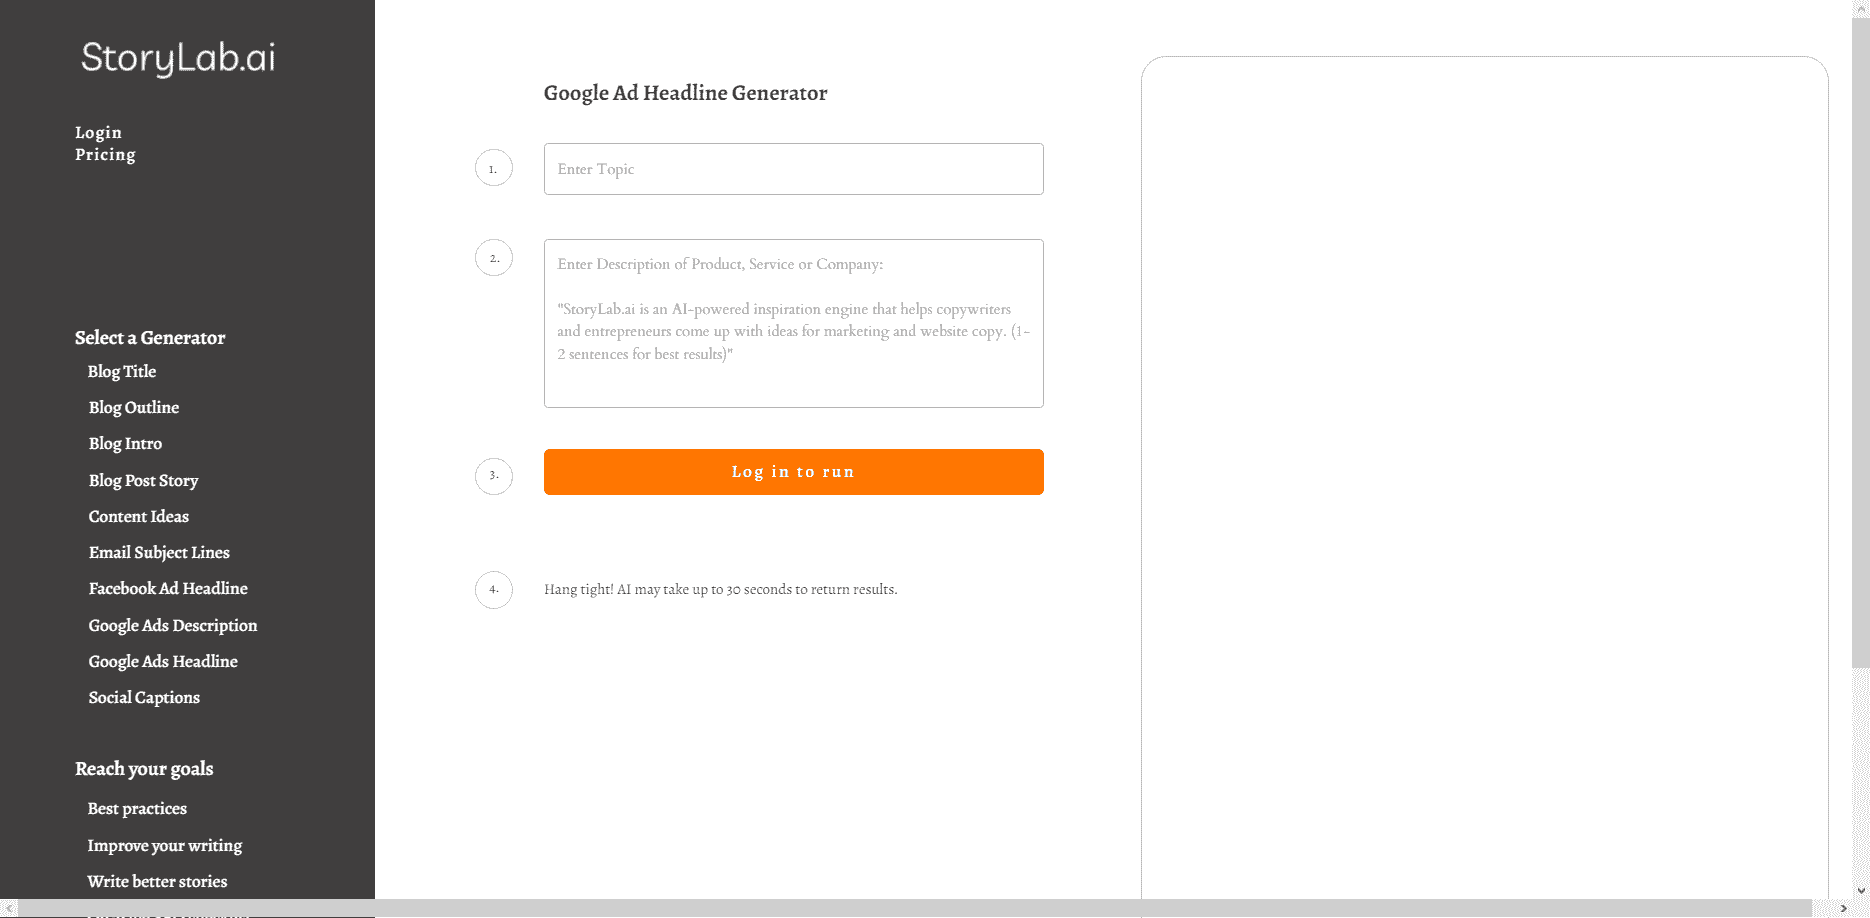Screen dimensions: 1870x918
Task: Click the Hang tight 30 seconds notice
Action: [x=720, y=589]
